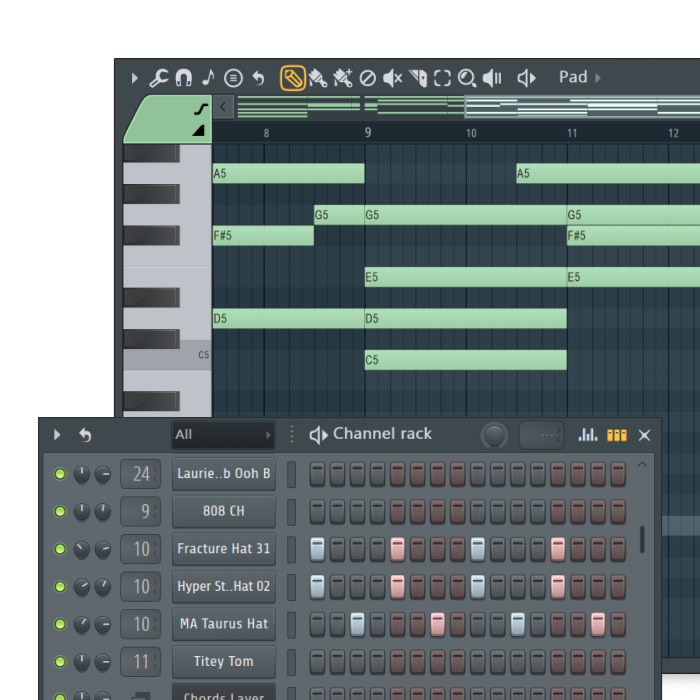Open the Fracture Hat 31 channel
700x700 pixels.
click(224, 549)
